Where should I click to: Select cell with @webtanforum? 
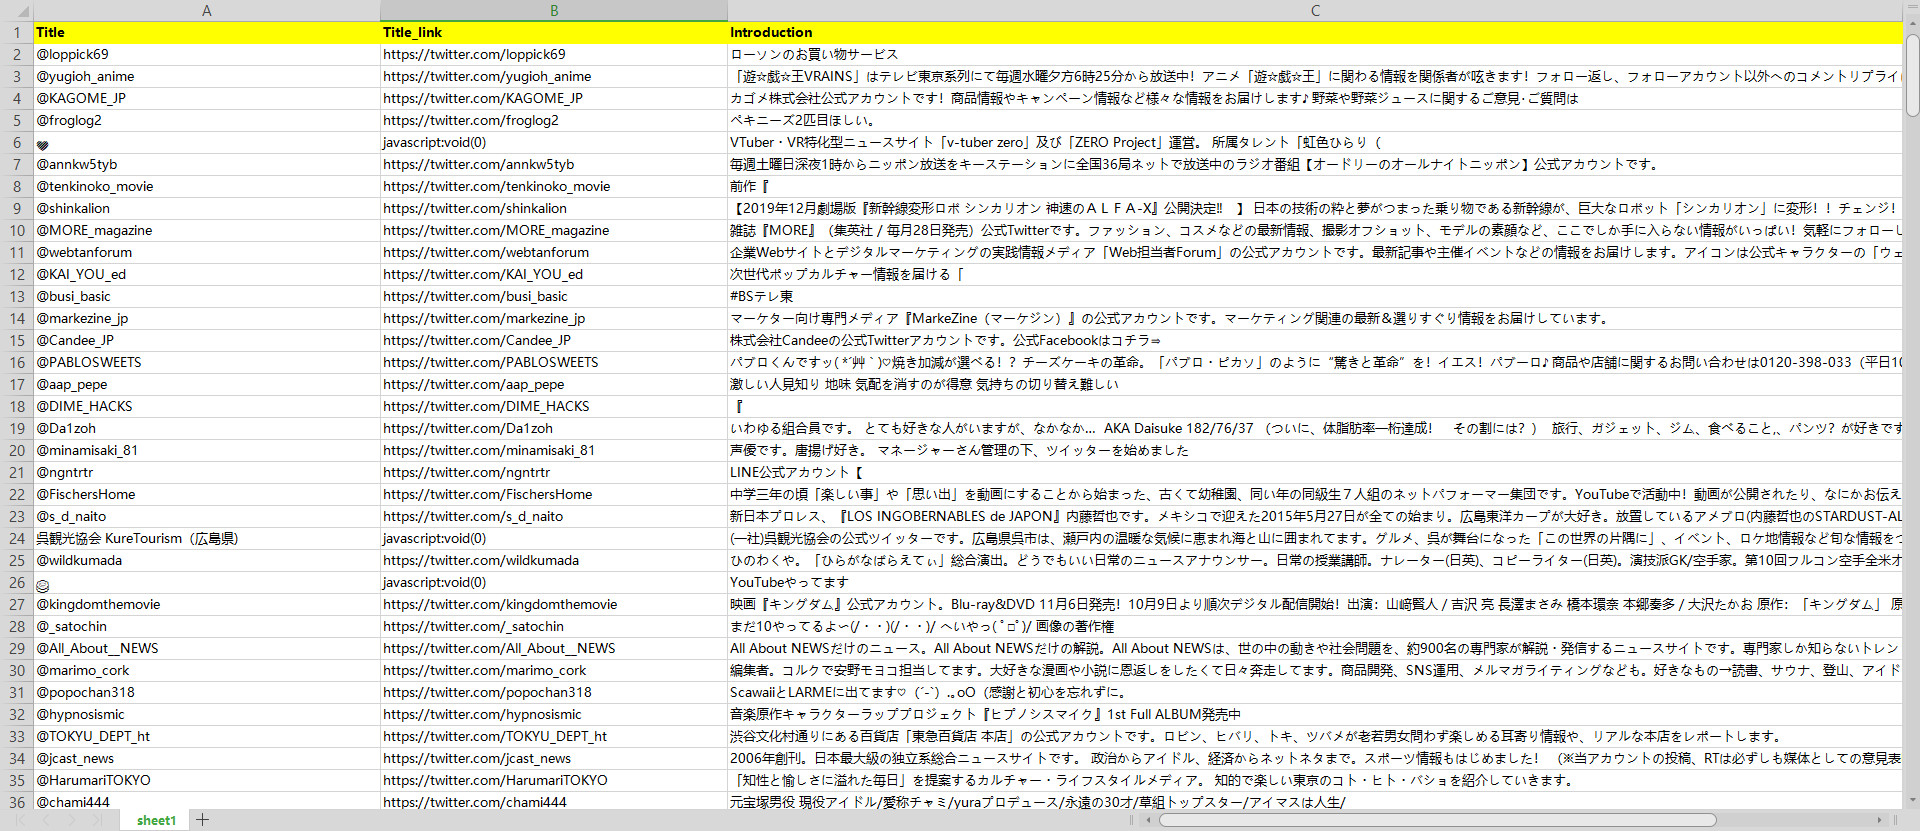click(x=207, y=252)
